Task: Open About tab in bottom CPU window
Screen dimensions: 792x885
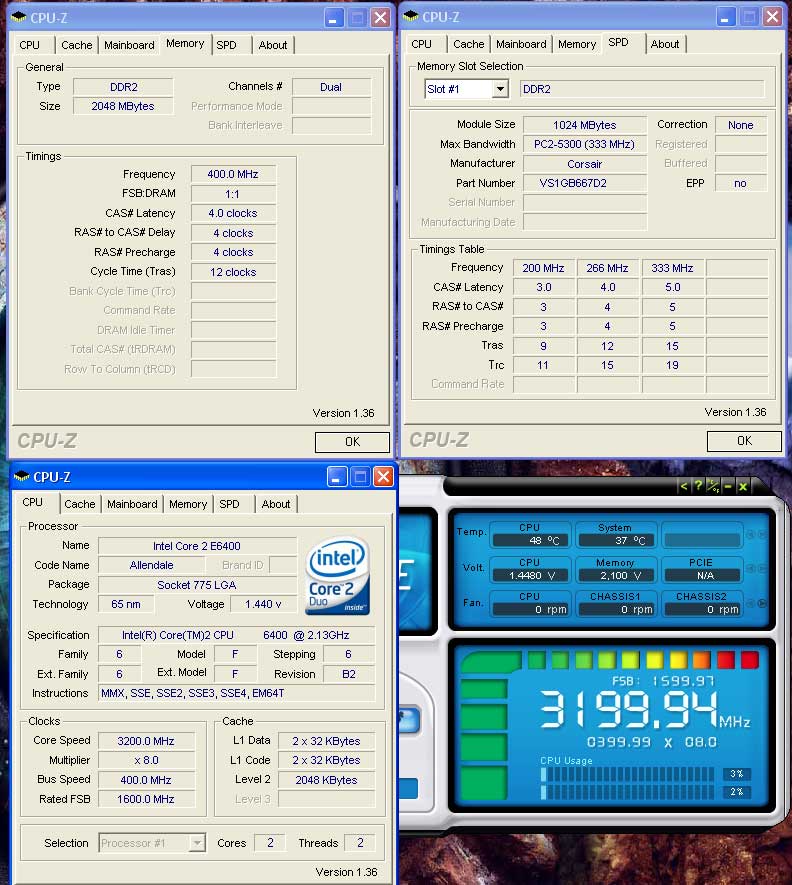Action: tap(275, 504)
